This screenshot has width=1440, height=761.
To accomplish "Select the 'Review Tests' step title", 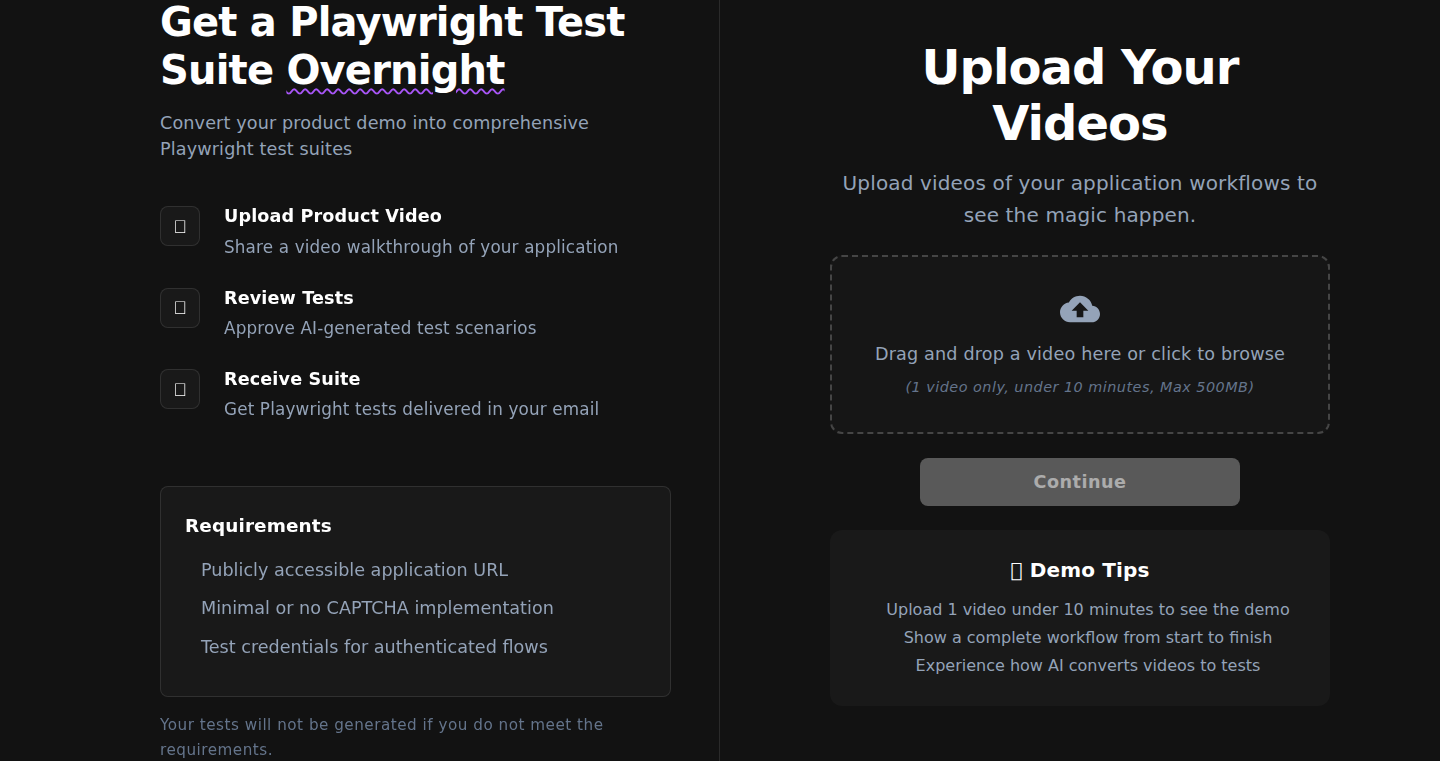I will click(289, 298).
